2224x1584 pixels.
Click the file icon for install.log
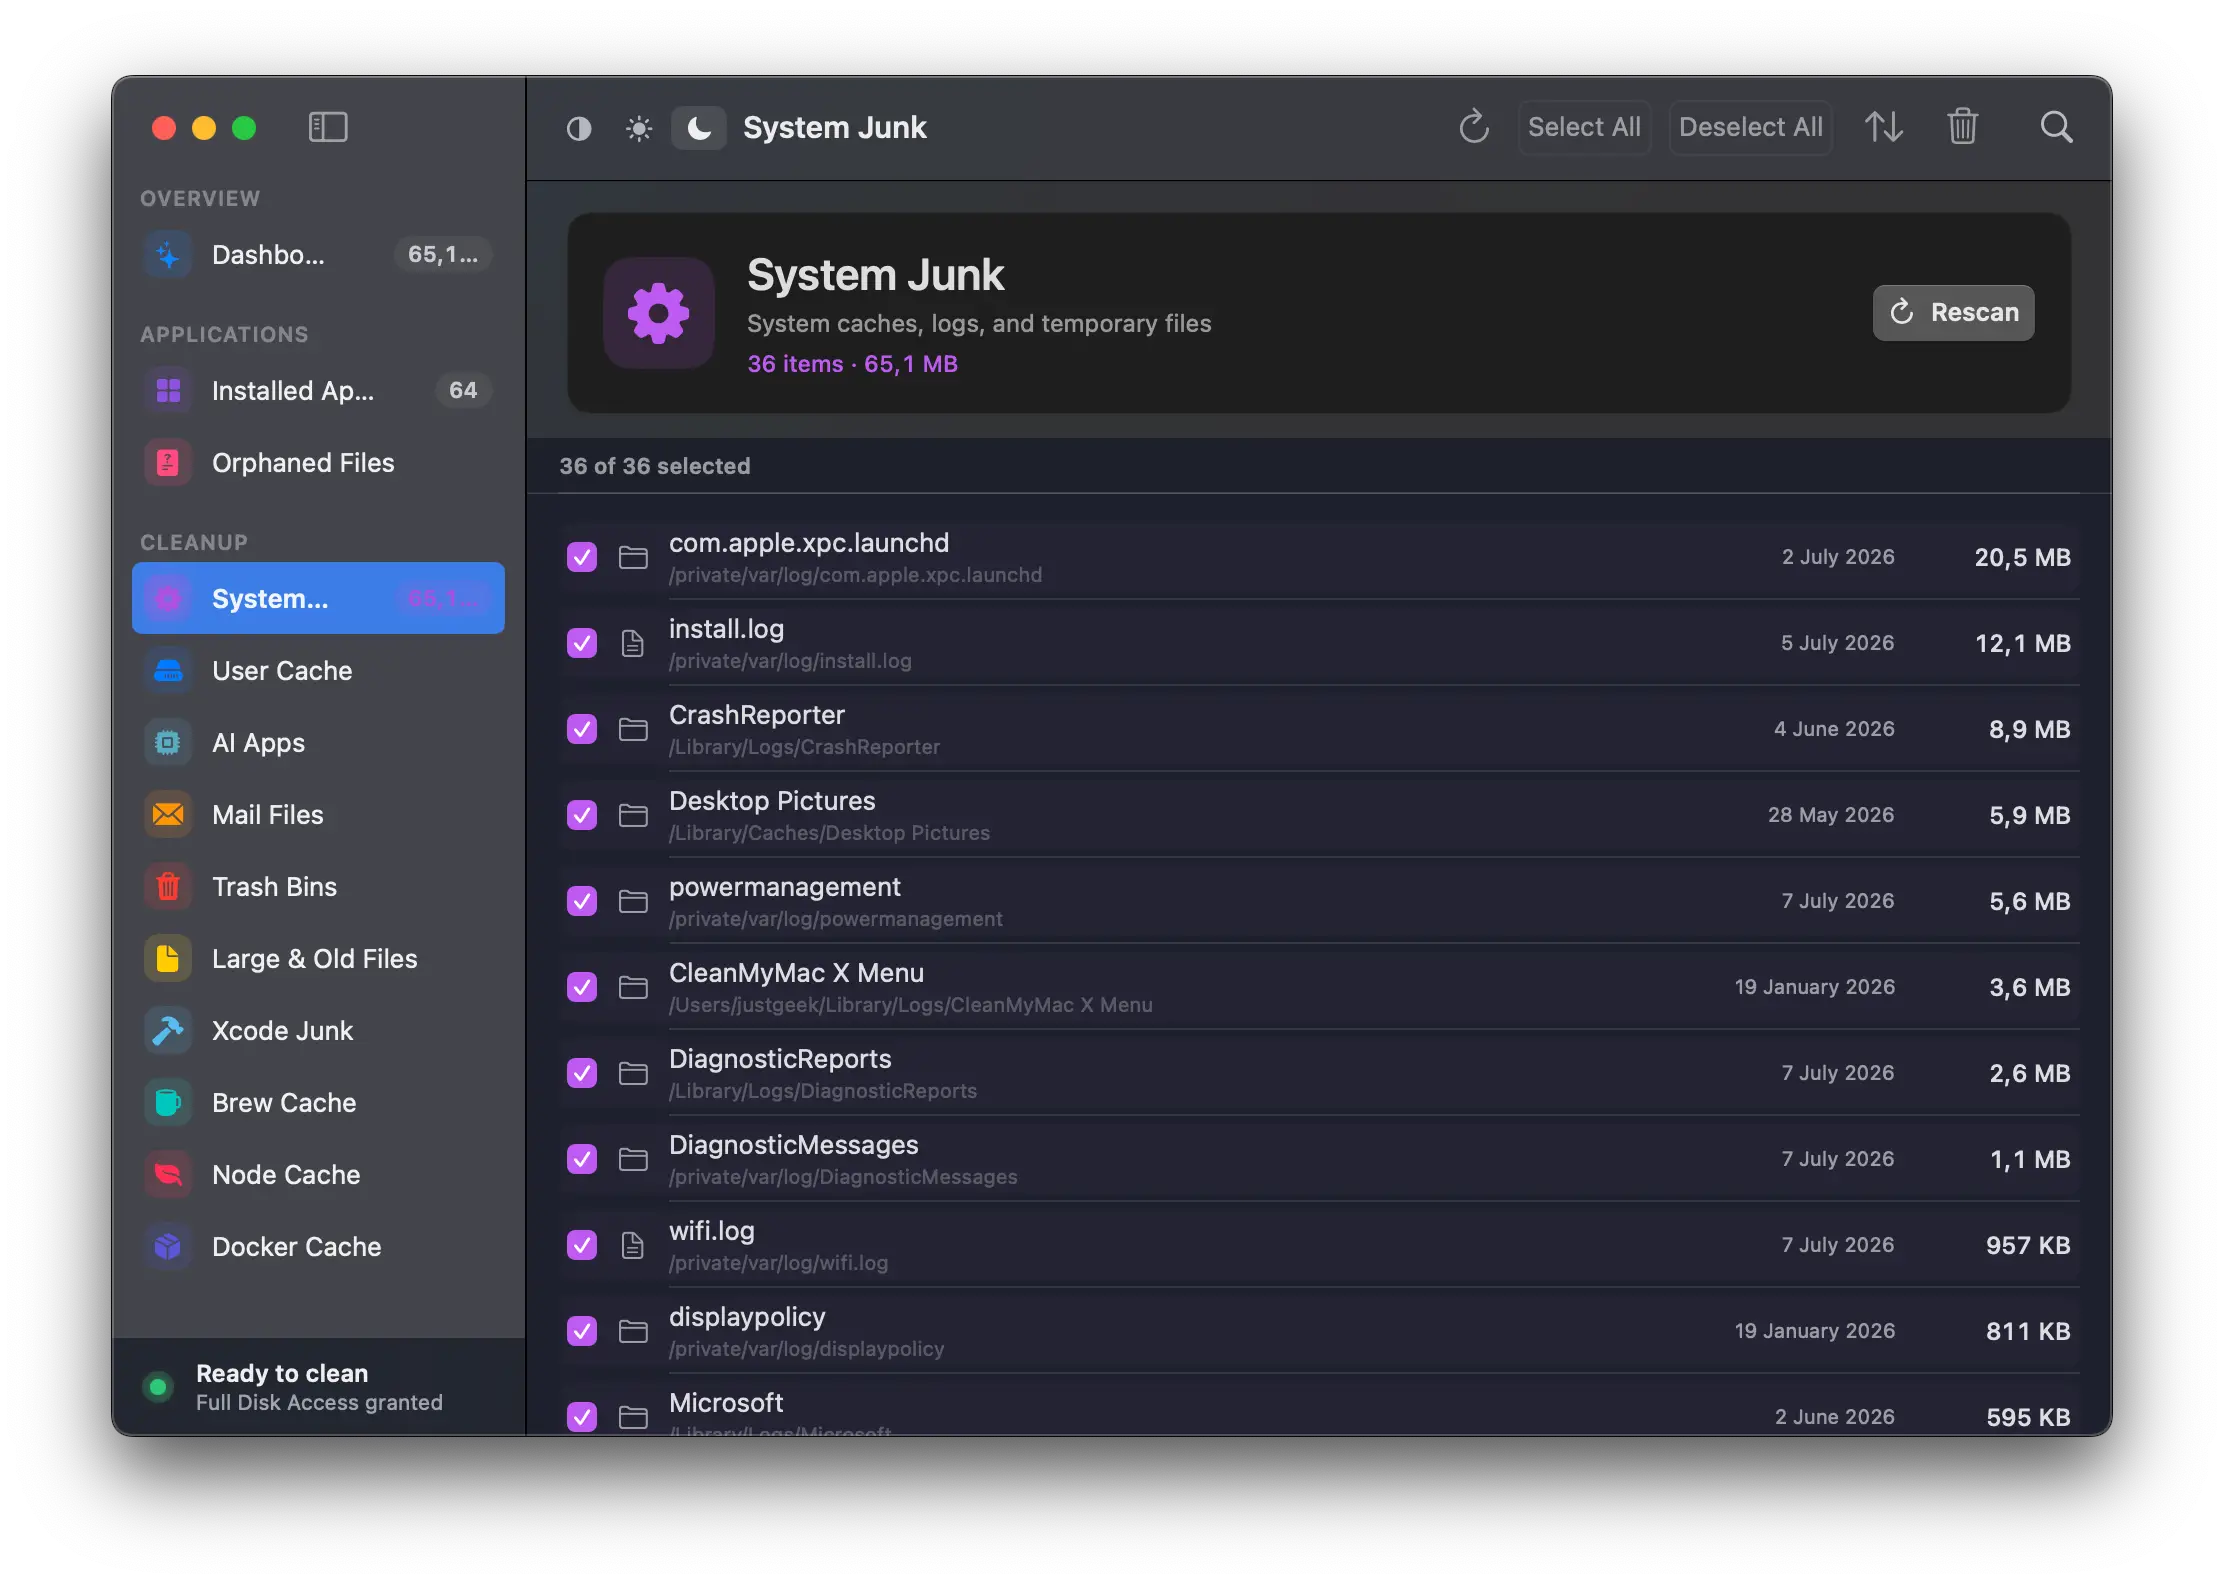[633, 643]
